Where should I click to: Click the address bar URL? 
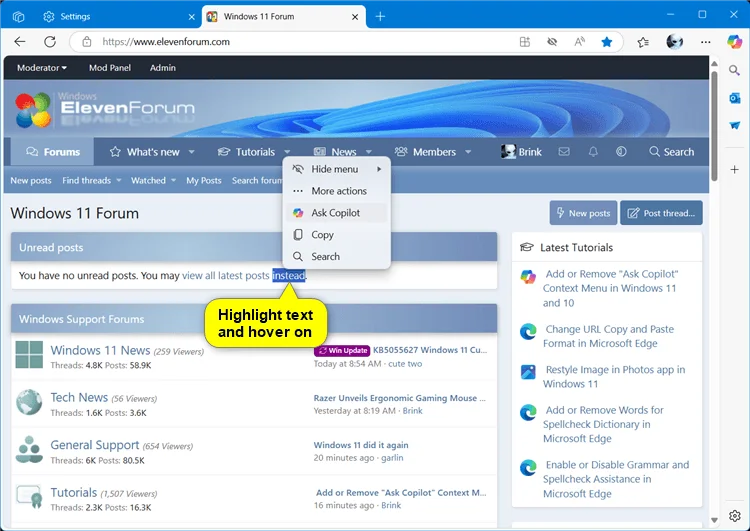pos(166,42)
